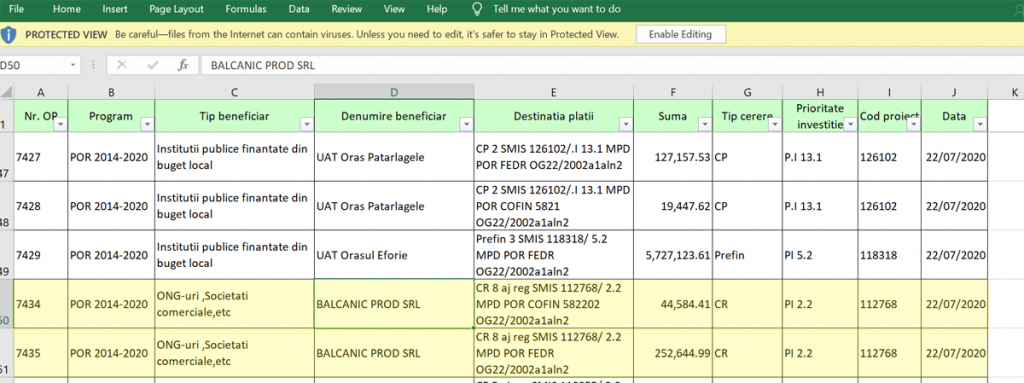The width and height of the screenshot is (1024, 383).
Task: Select cell with OP number 7427
Action: (41, 157)
